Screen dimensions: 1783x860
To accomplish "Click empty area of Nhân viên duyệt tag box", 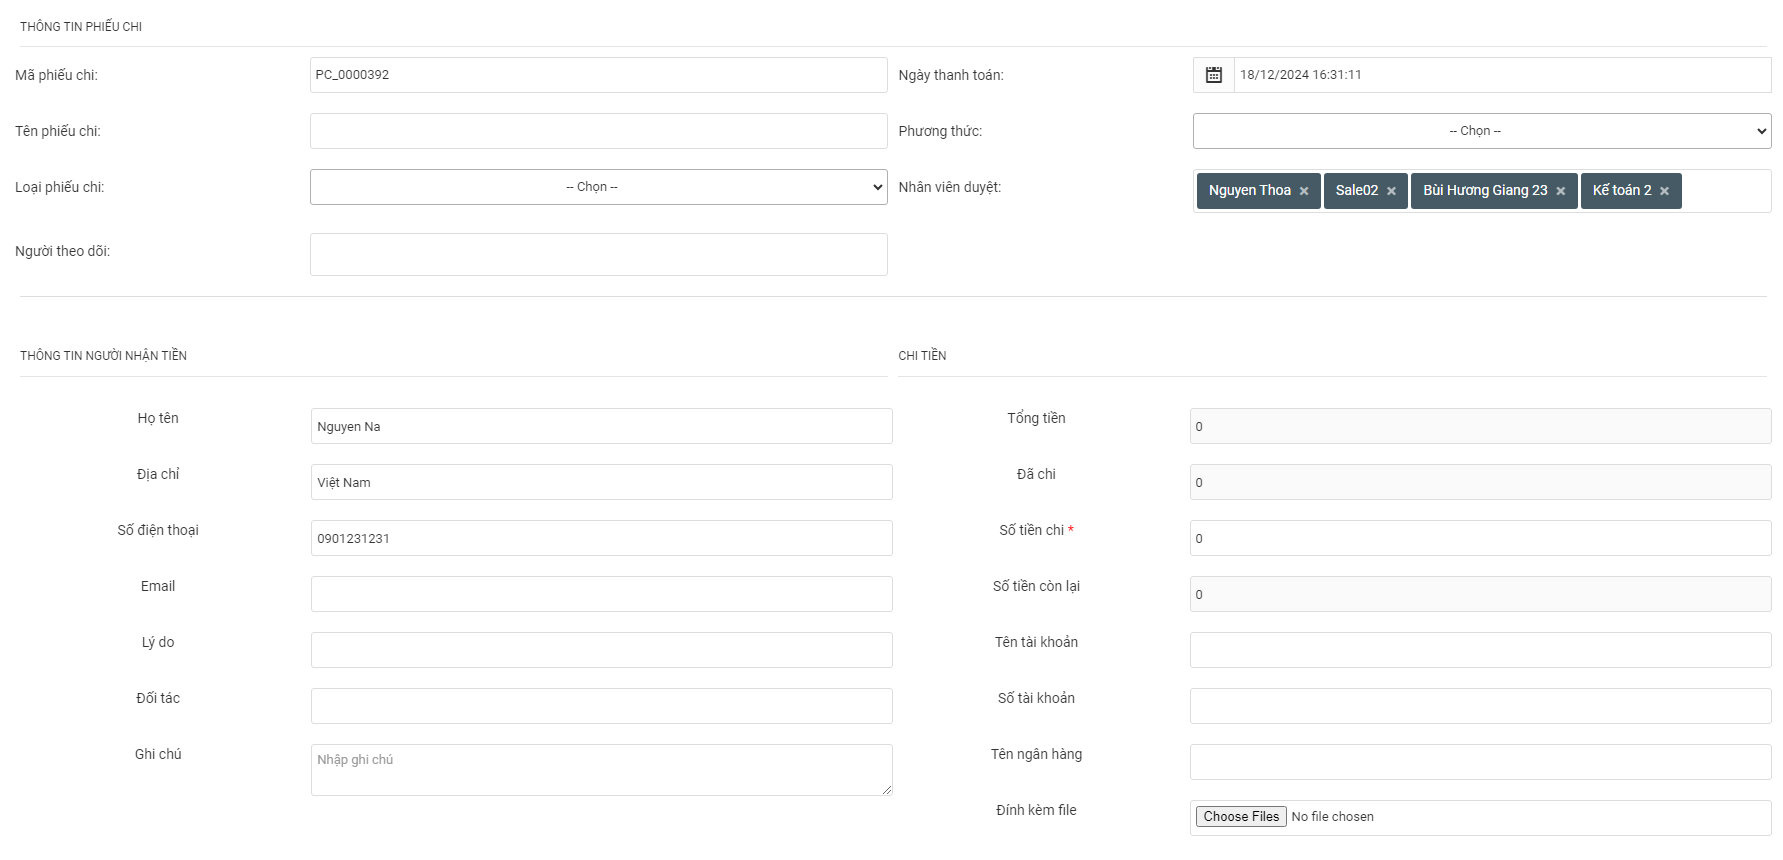I will [1725, 191].
